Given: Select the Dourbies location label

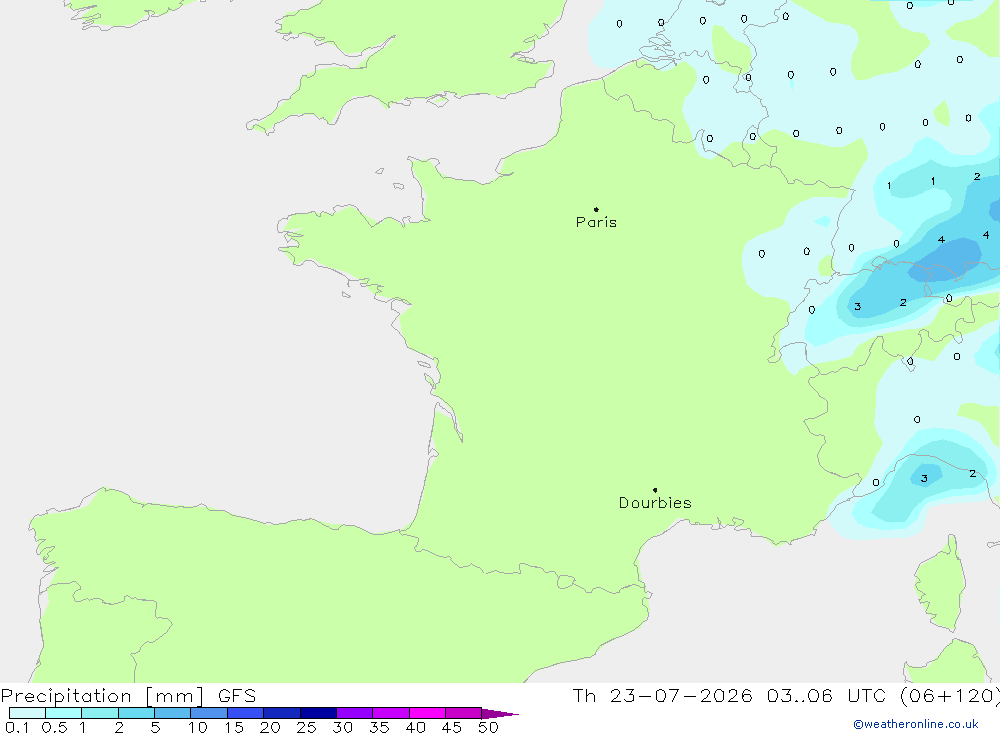Looking at the screenshot, I should coord(655,503).
